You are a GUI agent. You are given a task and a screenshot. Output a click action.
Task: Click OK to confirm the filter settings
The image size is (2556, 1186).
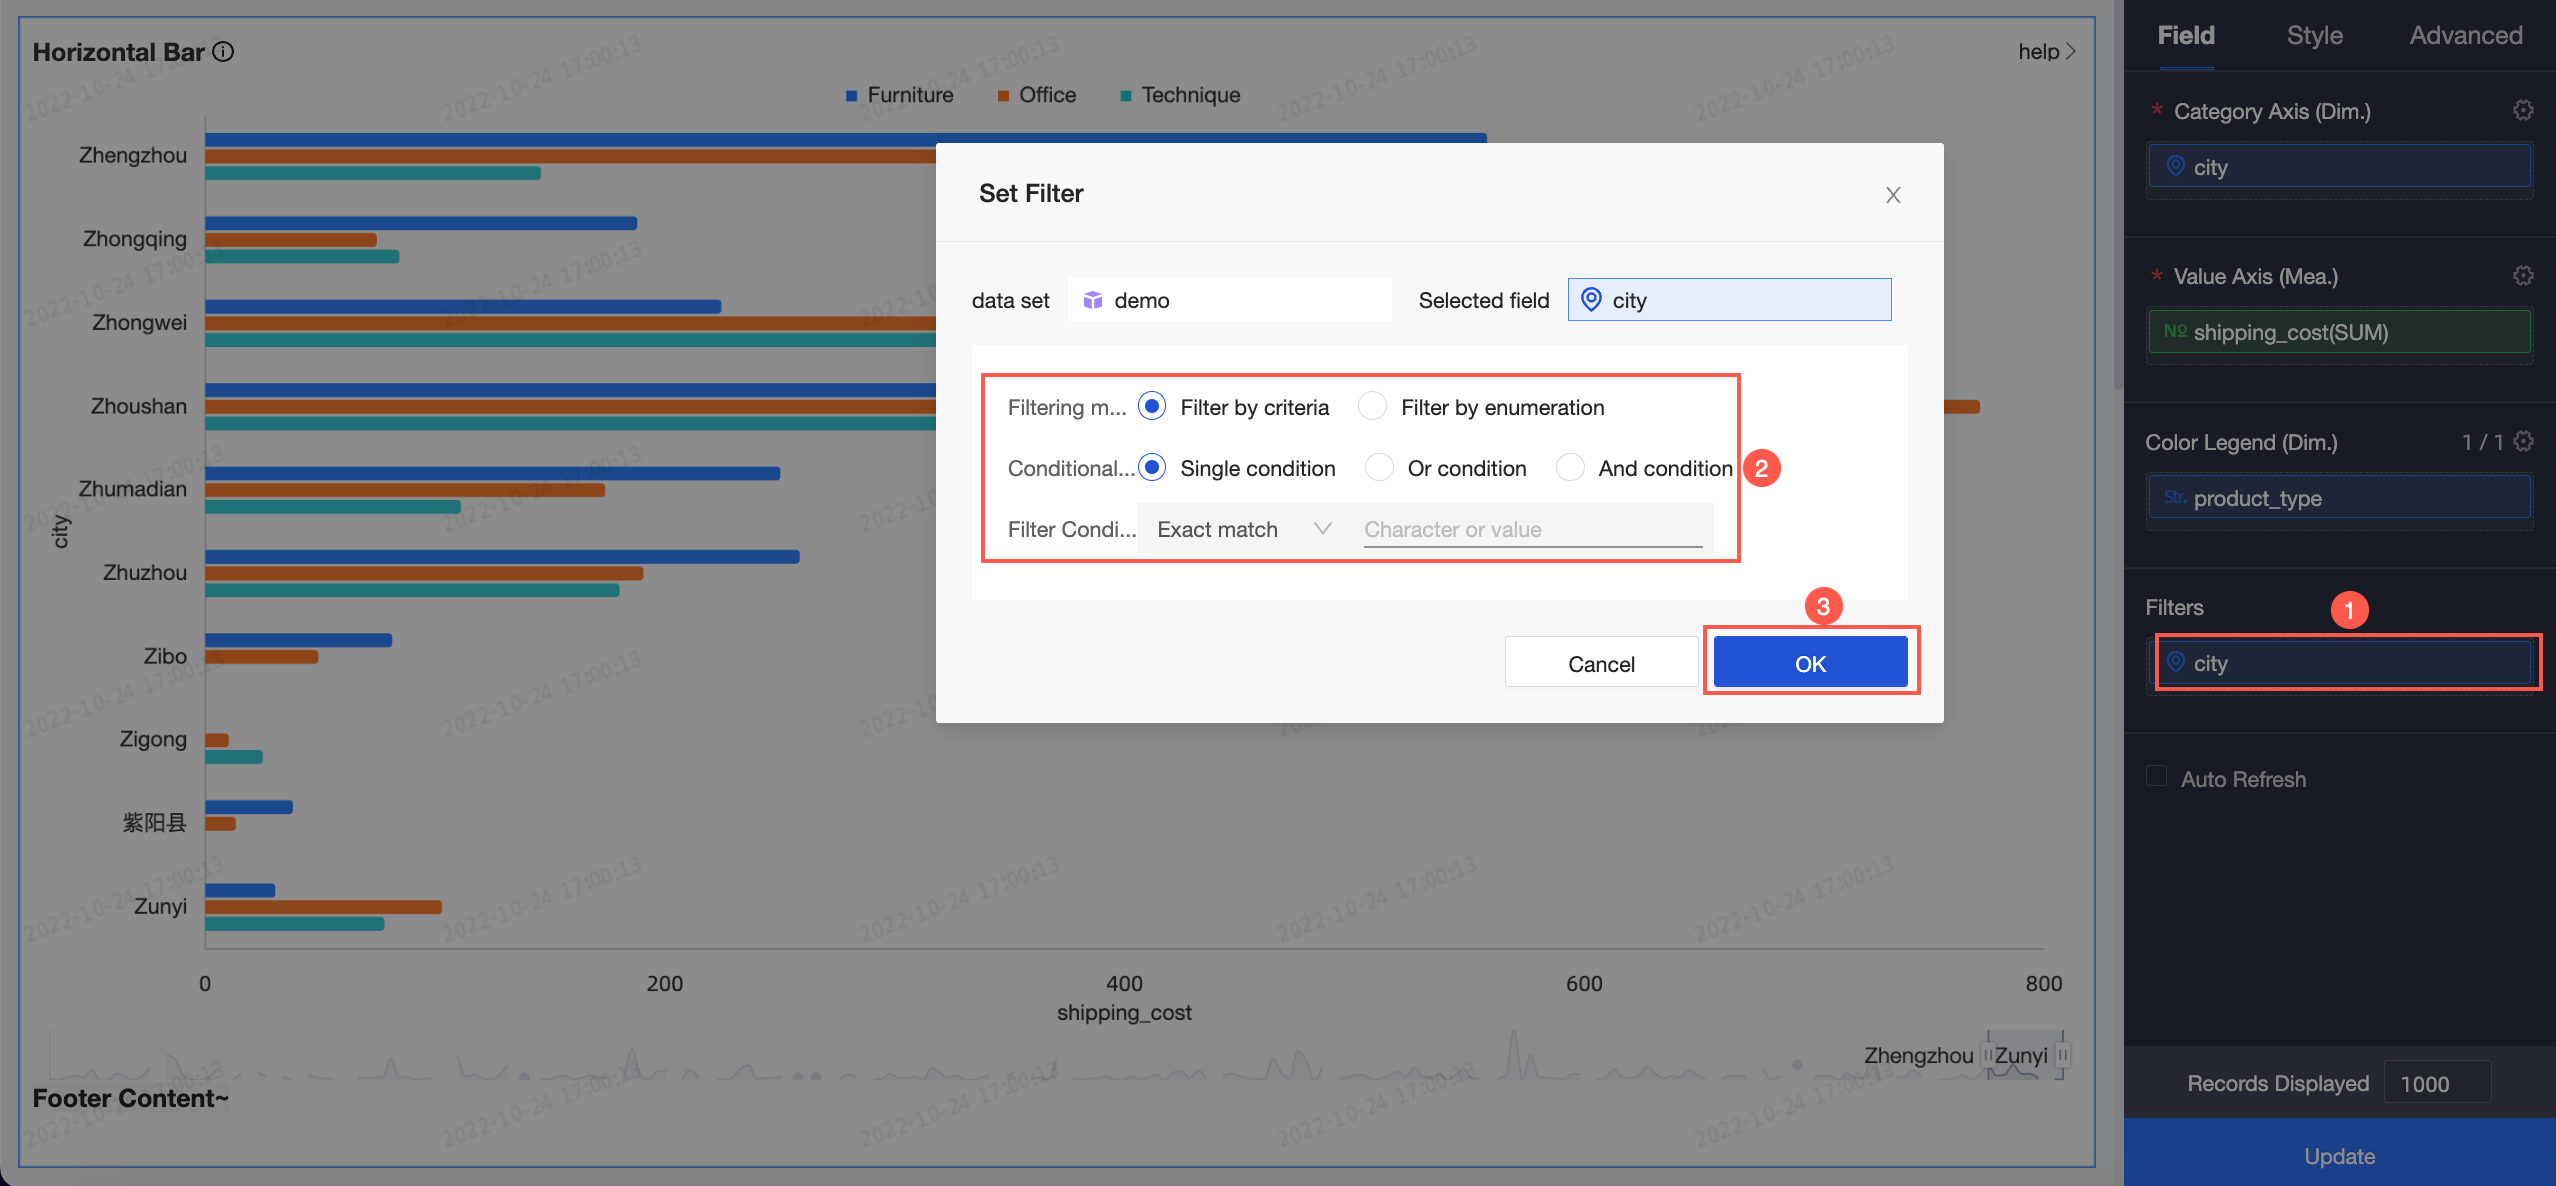coord(1809,663)
